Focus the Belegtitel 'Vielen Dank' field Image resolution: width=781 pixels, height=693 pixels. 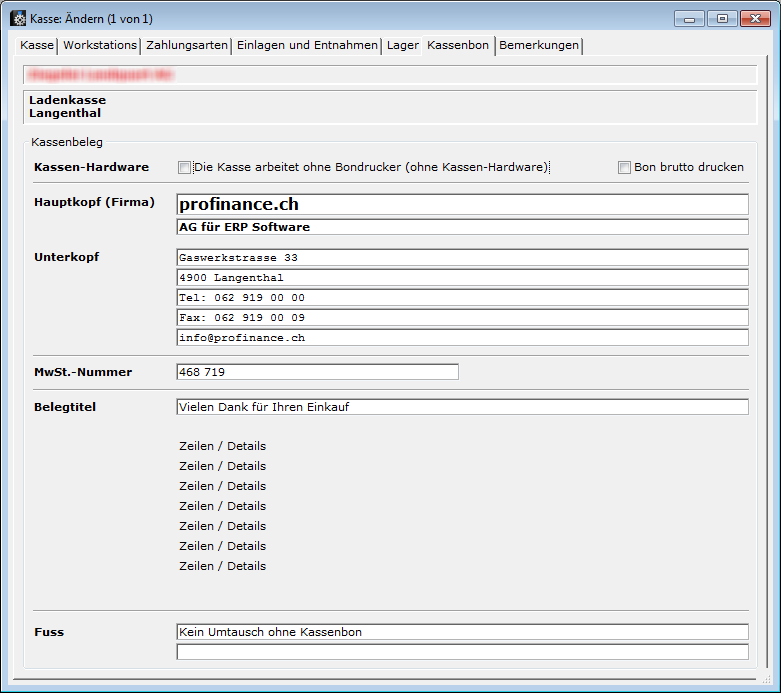[x=462, y=407]
